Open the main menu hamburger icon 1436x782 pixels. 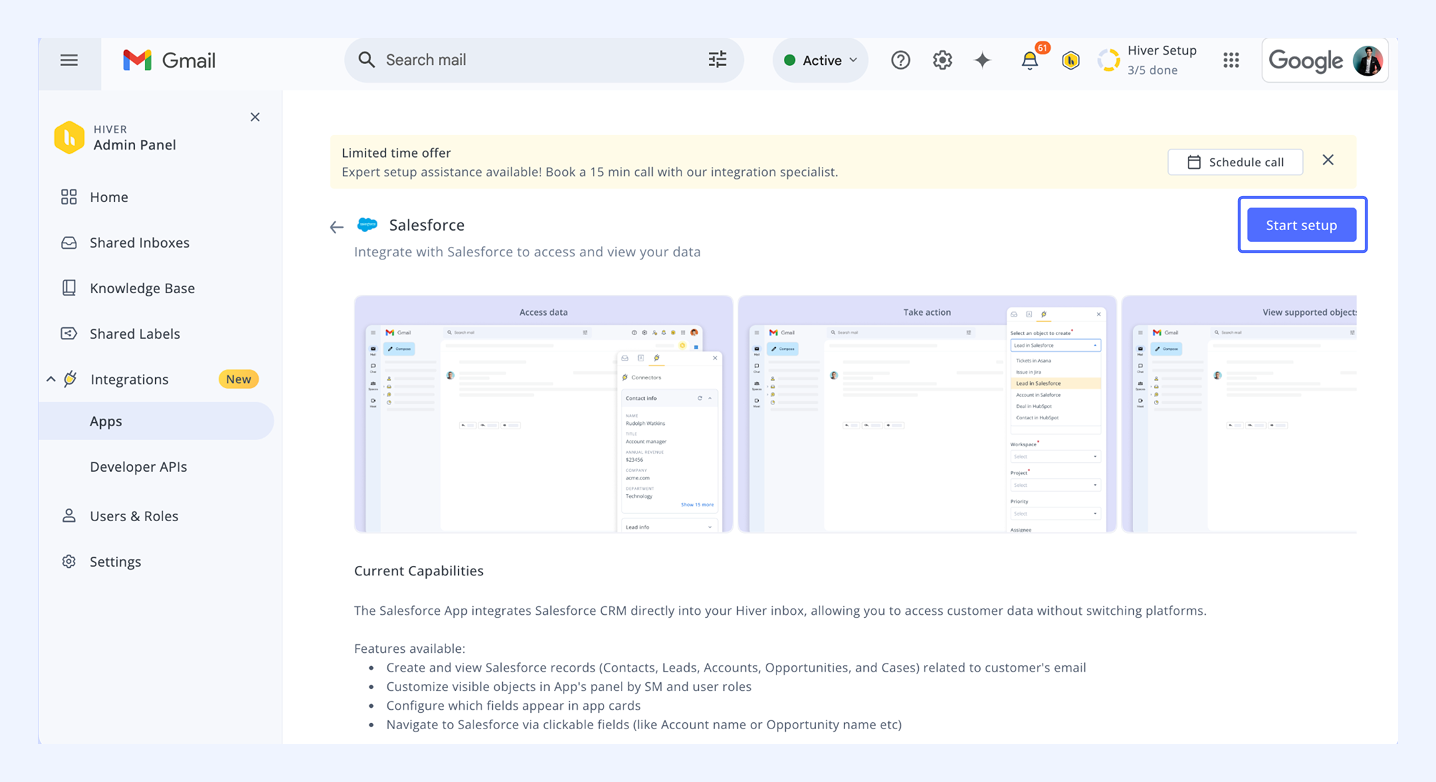coord(69,60)
